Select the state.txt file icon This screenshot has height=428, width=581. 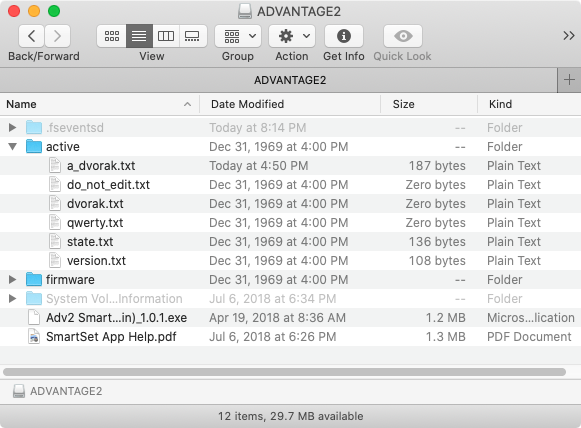click(55, 241)
